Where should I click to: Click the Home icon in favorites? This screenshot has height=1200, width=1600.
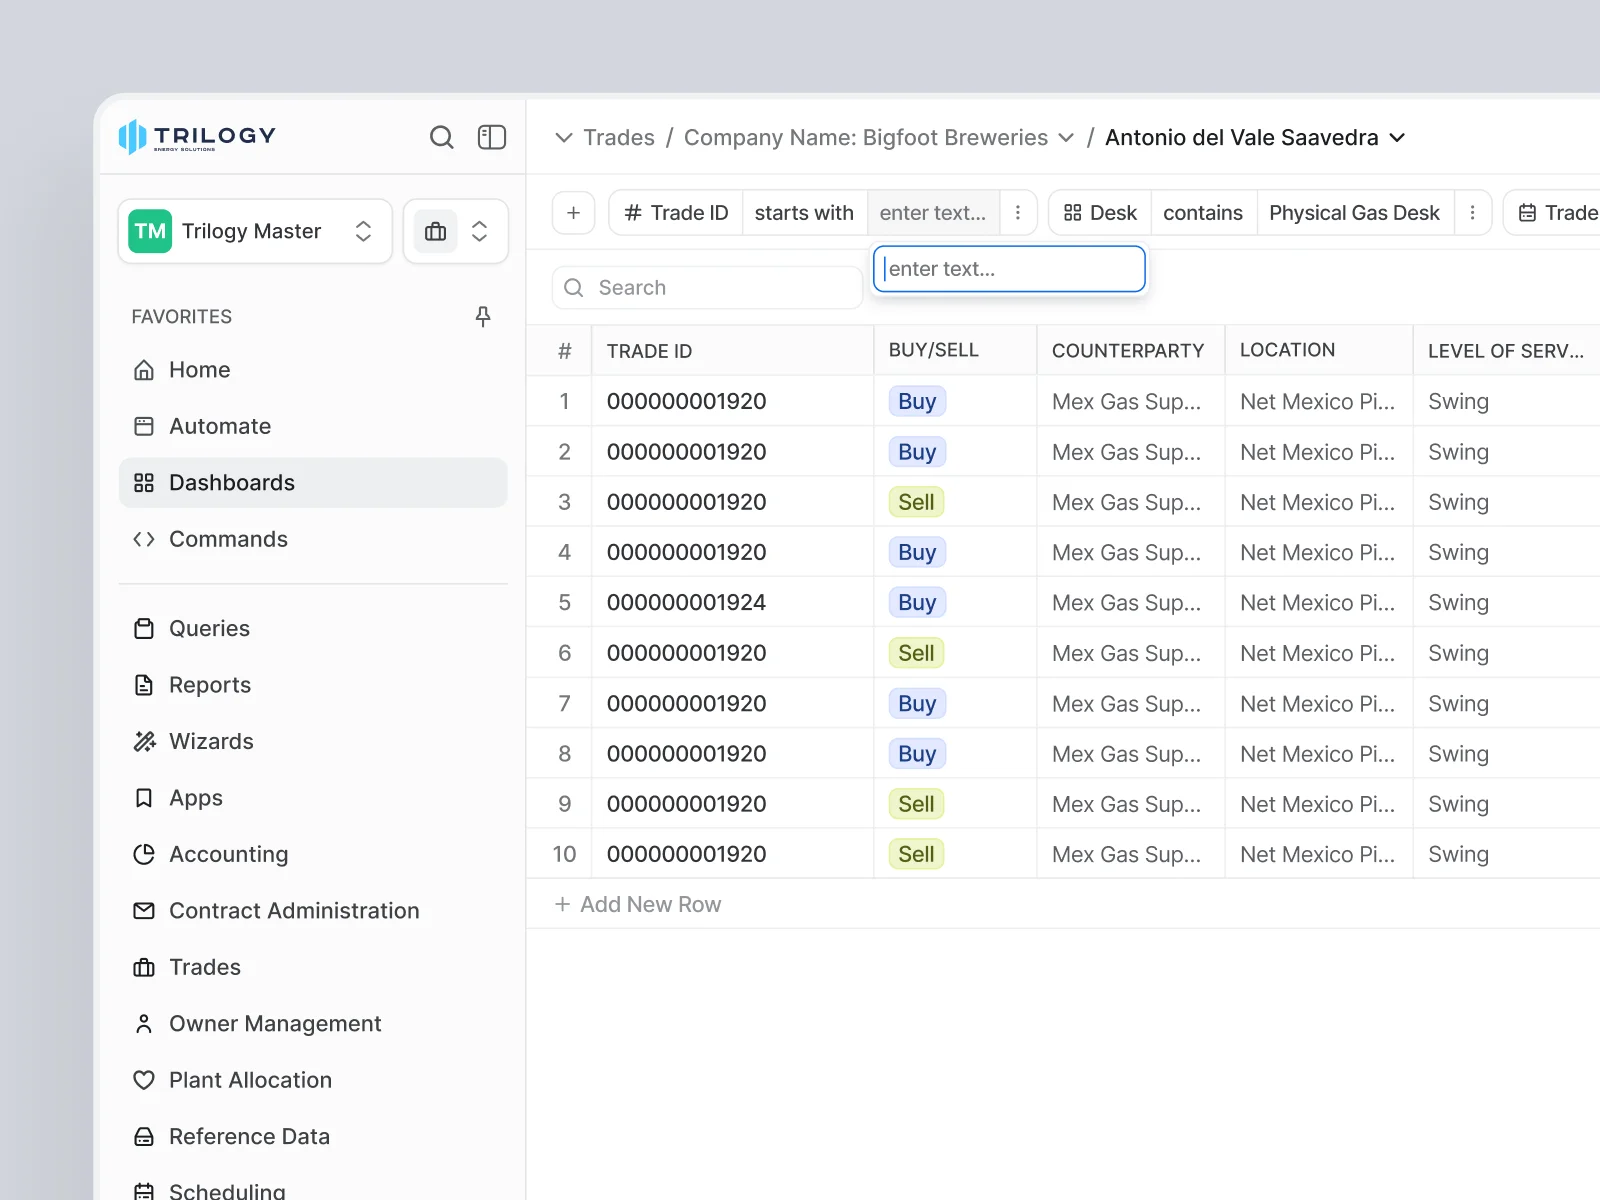click(144, 370)
